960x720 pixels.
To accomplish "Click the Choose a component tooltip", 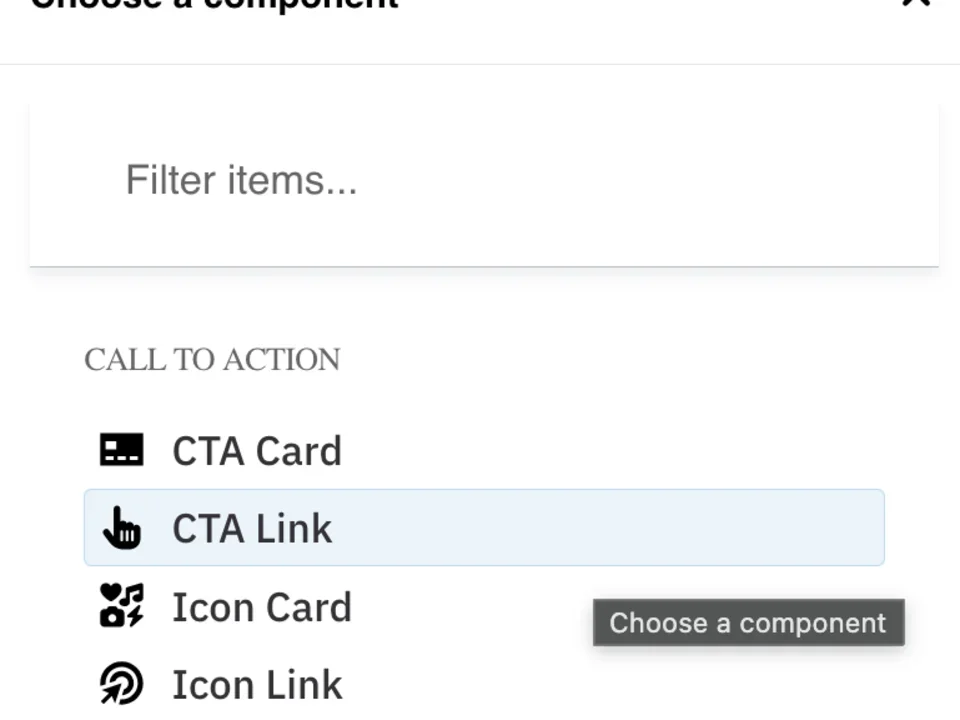I will [748, 622].
